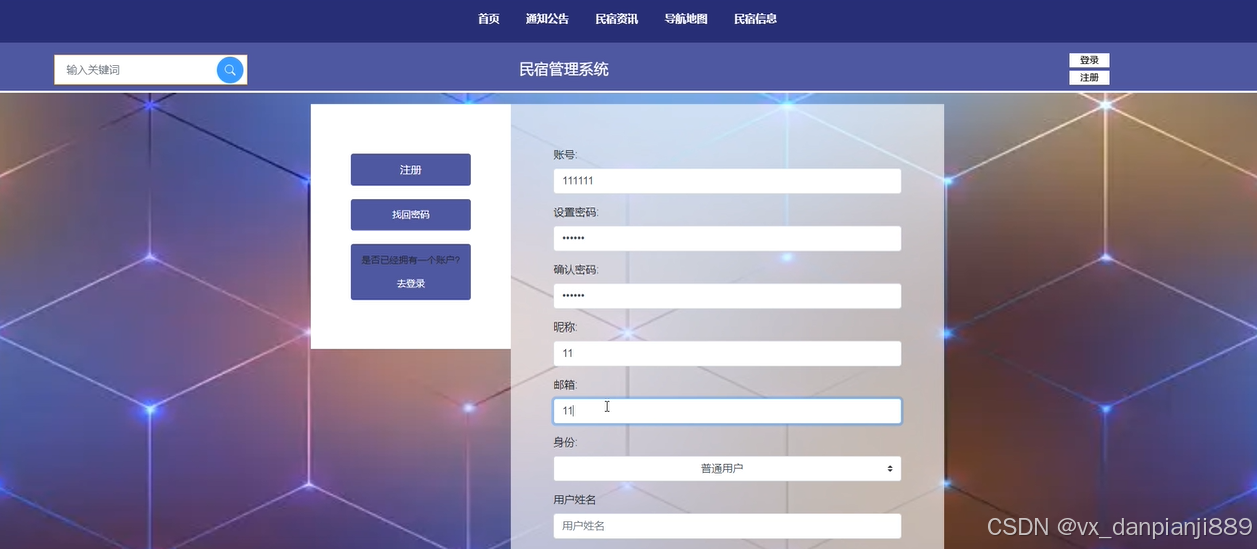Click the 邮箱 input field
Image resolution: width=1257 pixels, height=549 pixels.
pos(727,411)
